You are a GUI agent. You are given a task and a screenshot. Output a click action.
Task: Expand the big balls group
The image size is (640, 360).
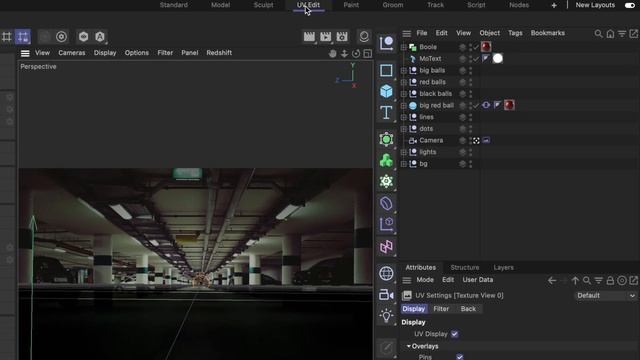point(404,71)
